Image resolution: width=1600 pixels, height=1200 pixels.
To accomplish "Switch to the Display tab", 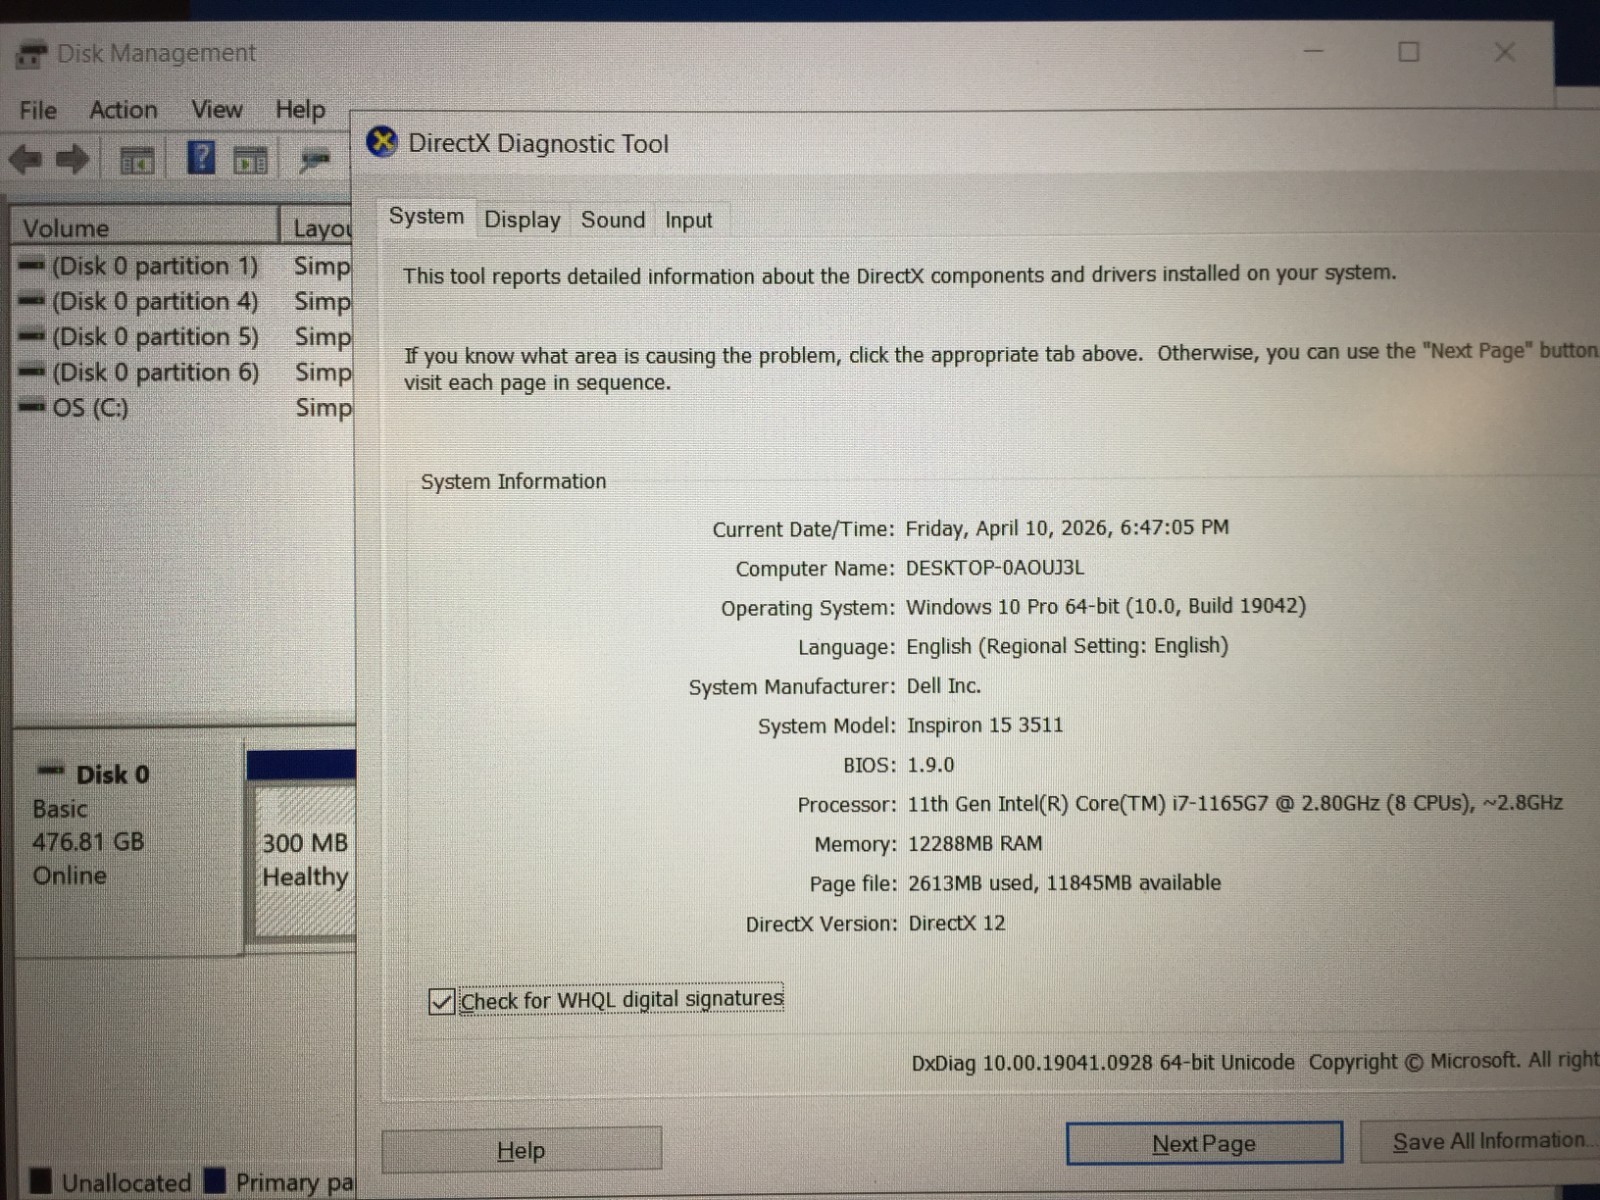I will 522,220.
